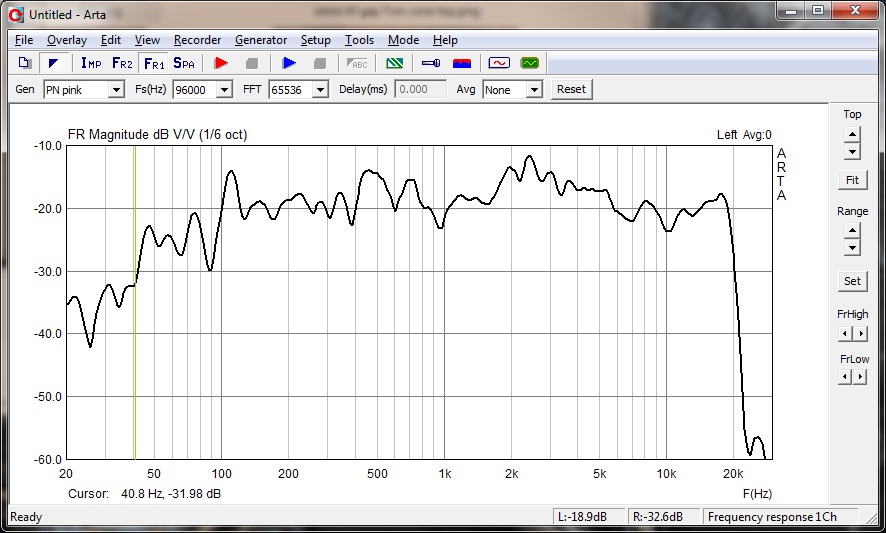886x533 pixels.
Task: Open the Edit menu
Action: click(x=111, y=40)
